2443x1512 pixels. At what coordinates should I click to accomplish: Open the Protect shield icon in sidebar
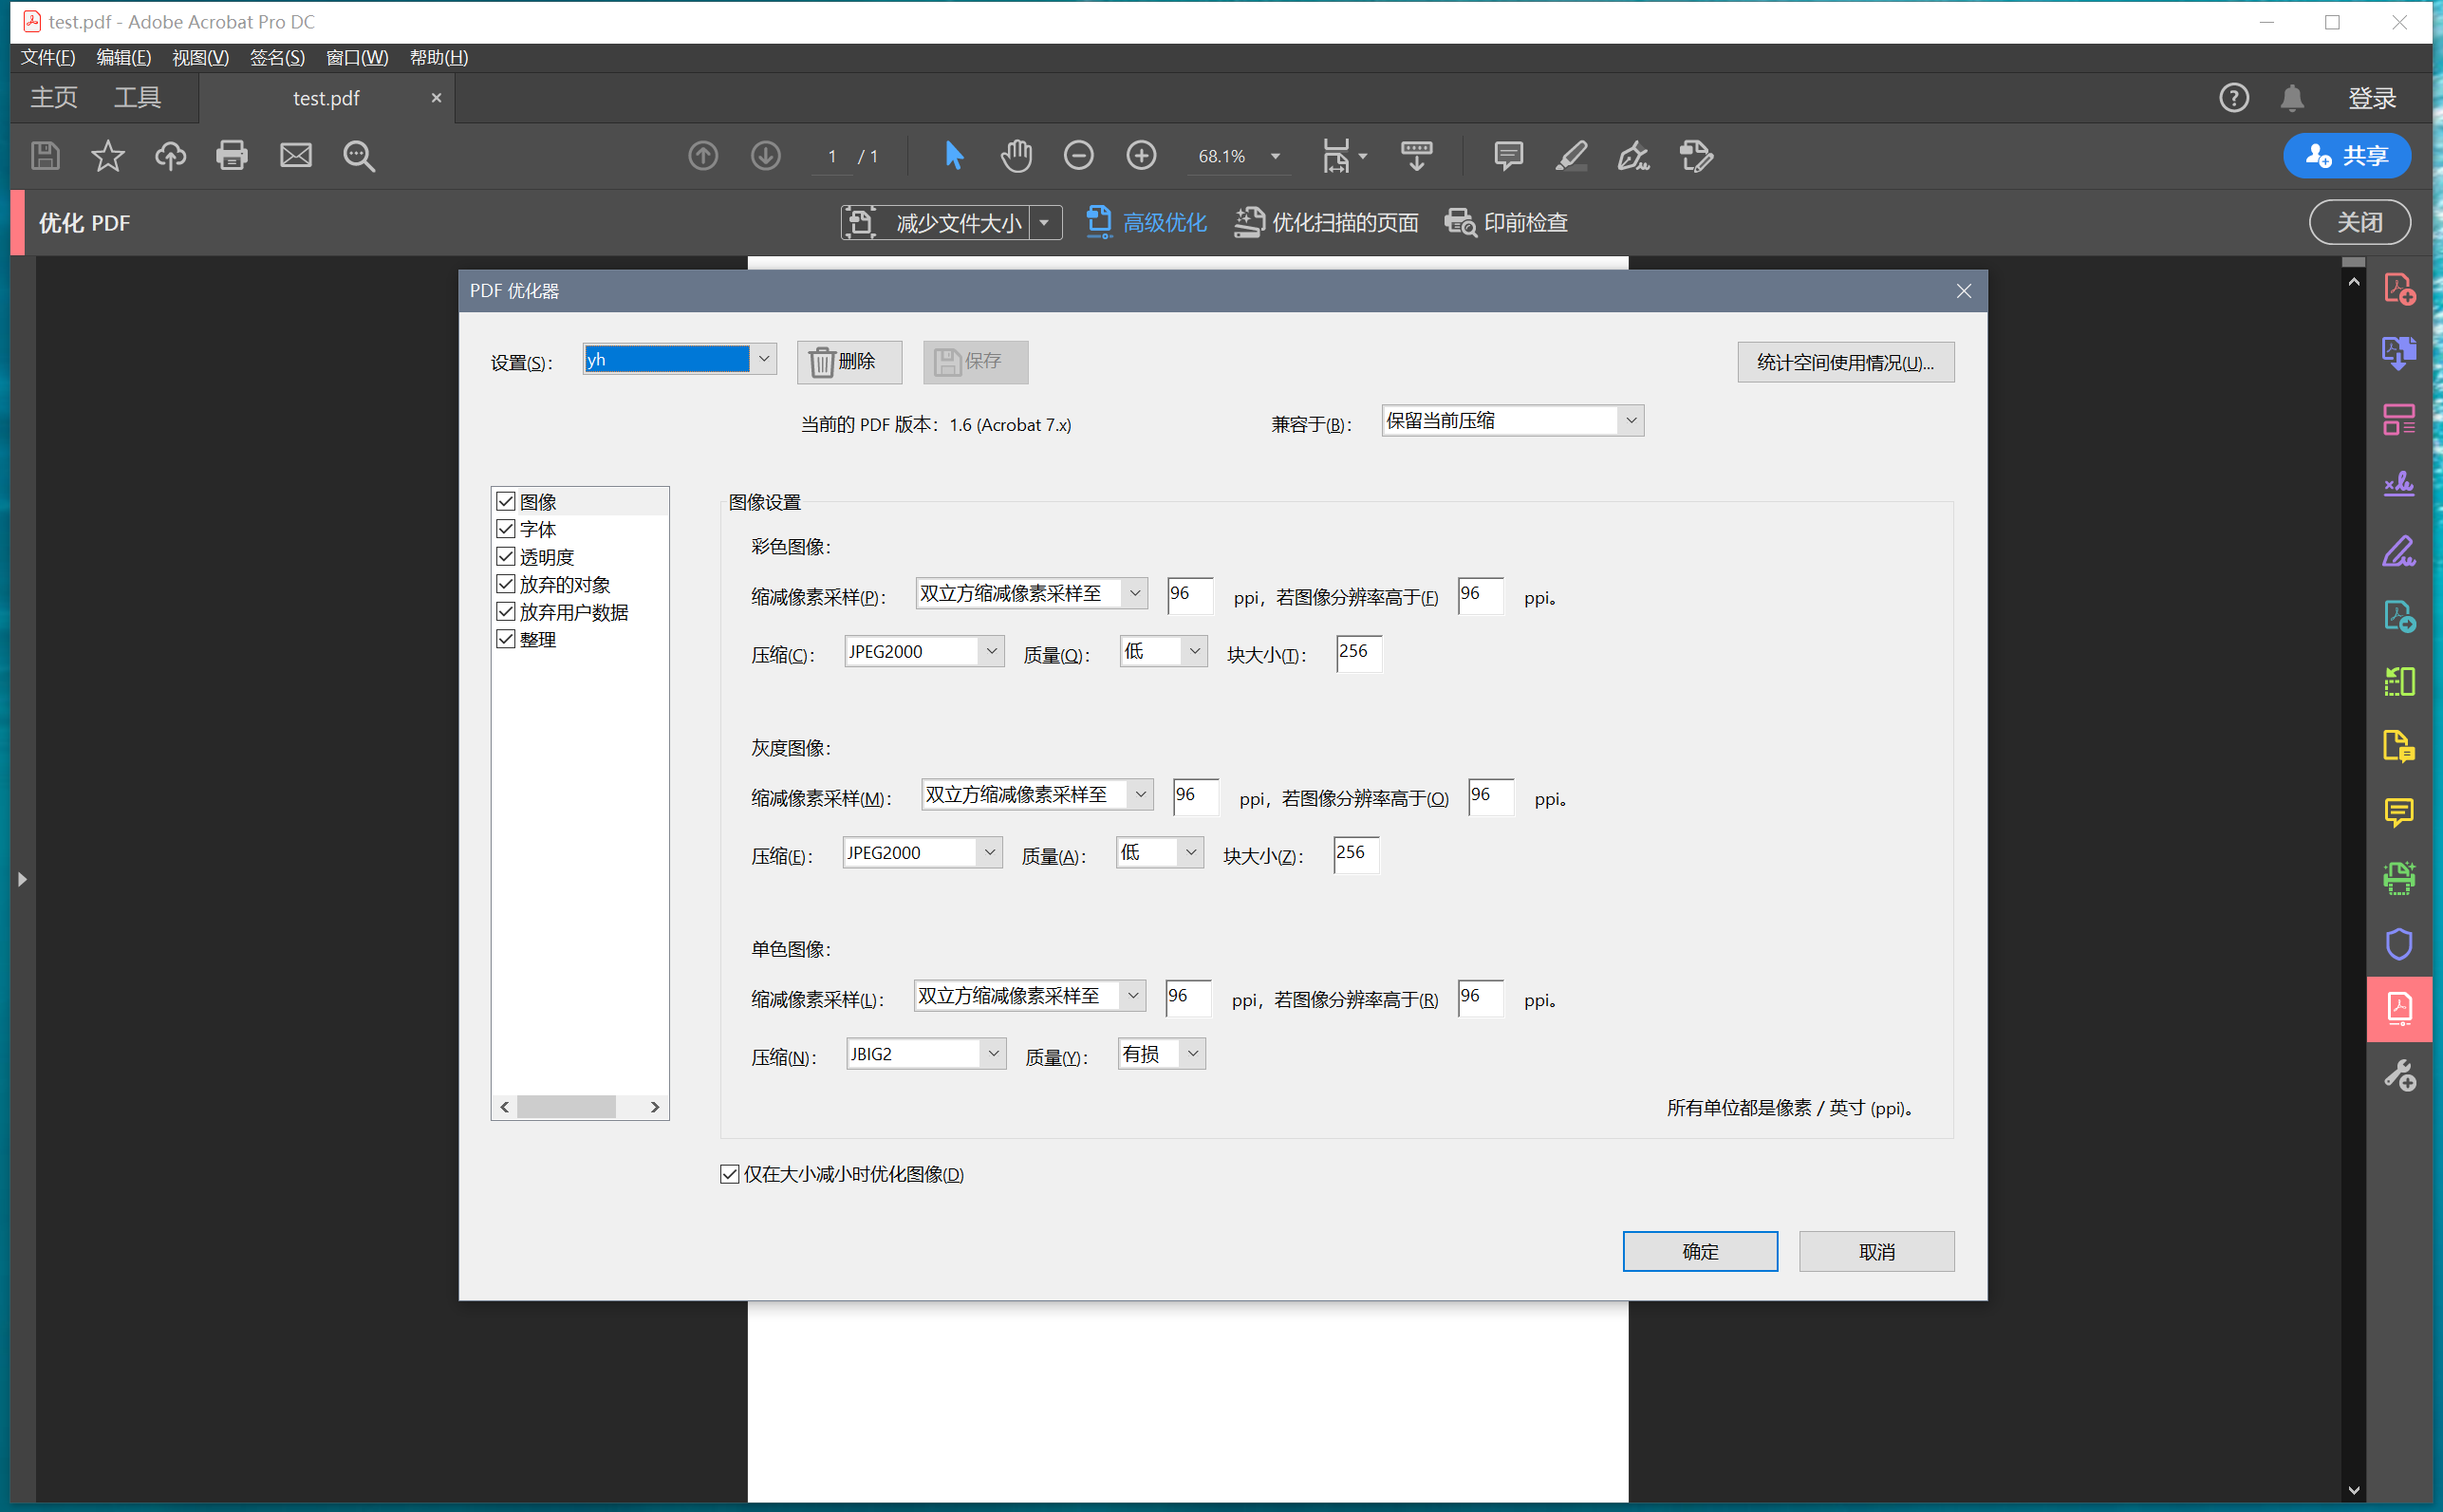(2398, 944)
